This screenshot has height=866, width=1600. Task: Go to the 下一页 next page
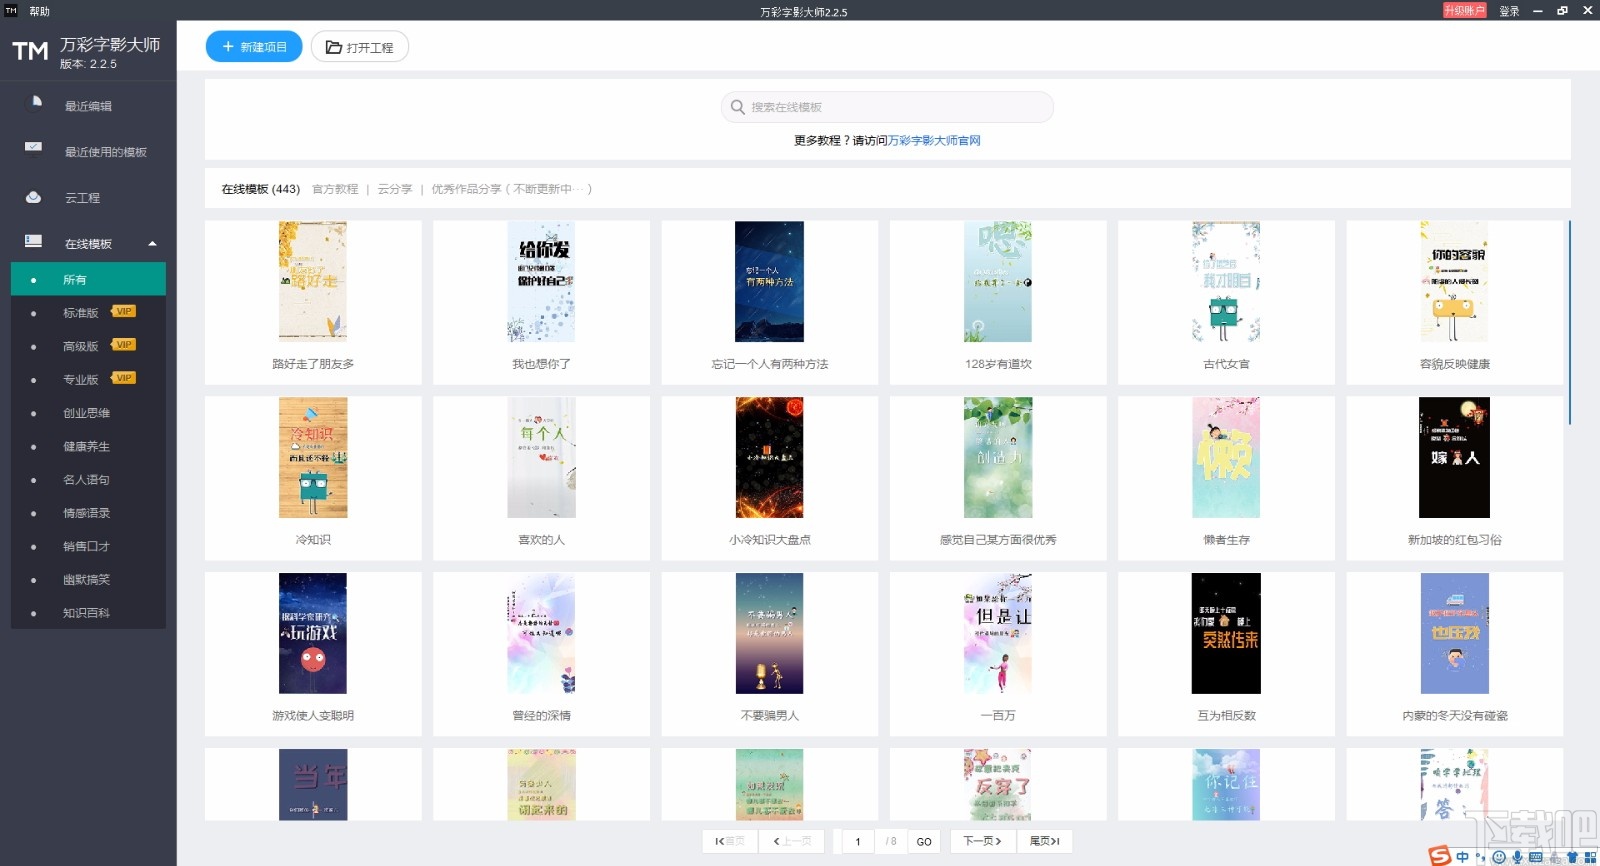[x=983, y=841]
